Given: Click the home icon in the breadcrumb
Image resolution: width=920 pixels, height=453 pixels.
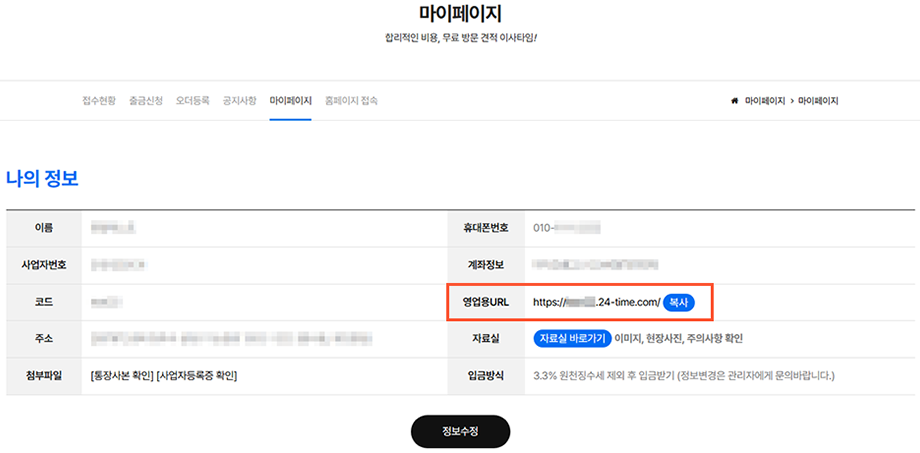Looking at the screenshot, I should (735, 101).
